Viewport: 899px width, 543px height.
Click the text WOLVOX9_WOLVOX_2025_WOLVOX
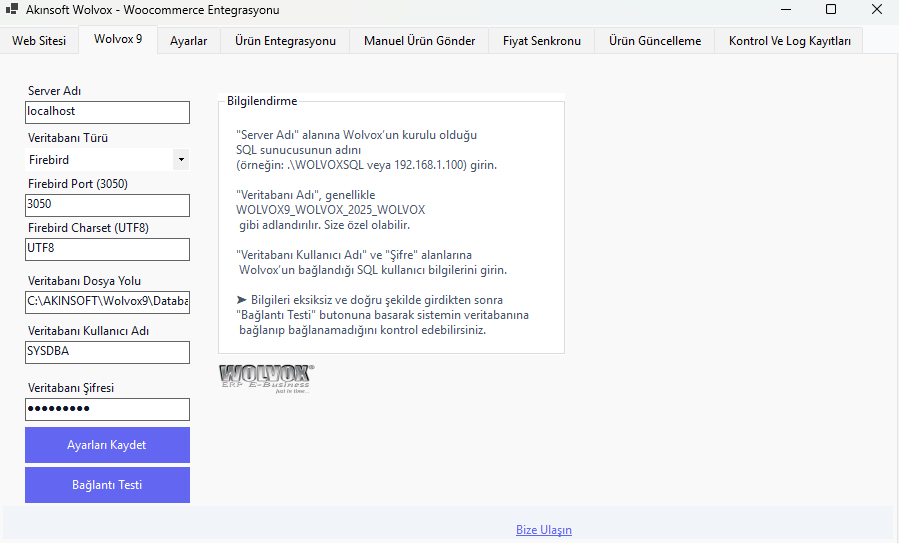pos(331,210)
